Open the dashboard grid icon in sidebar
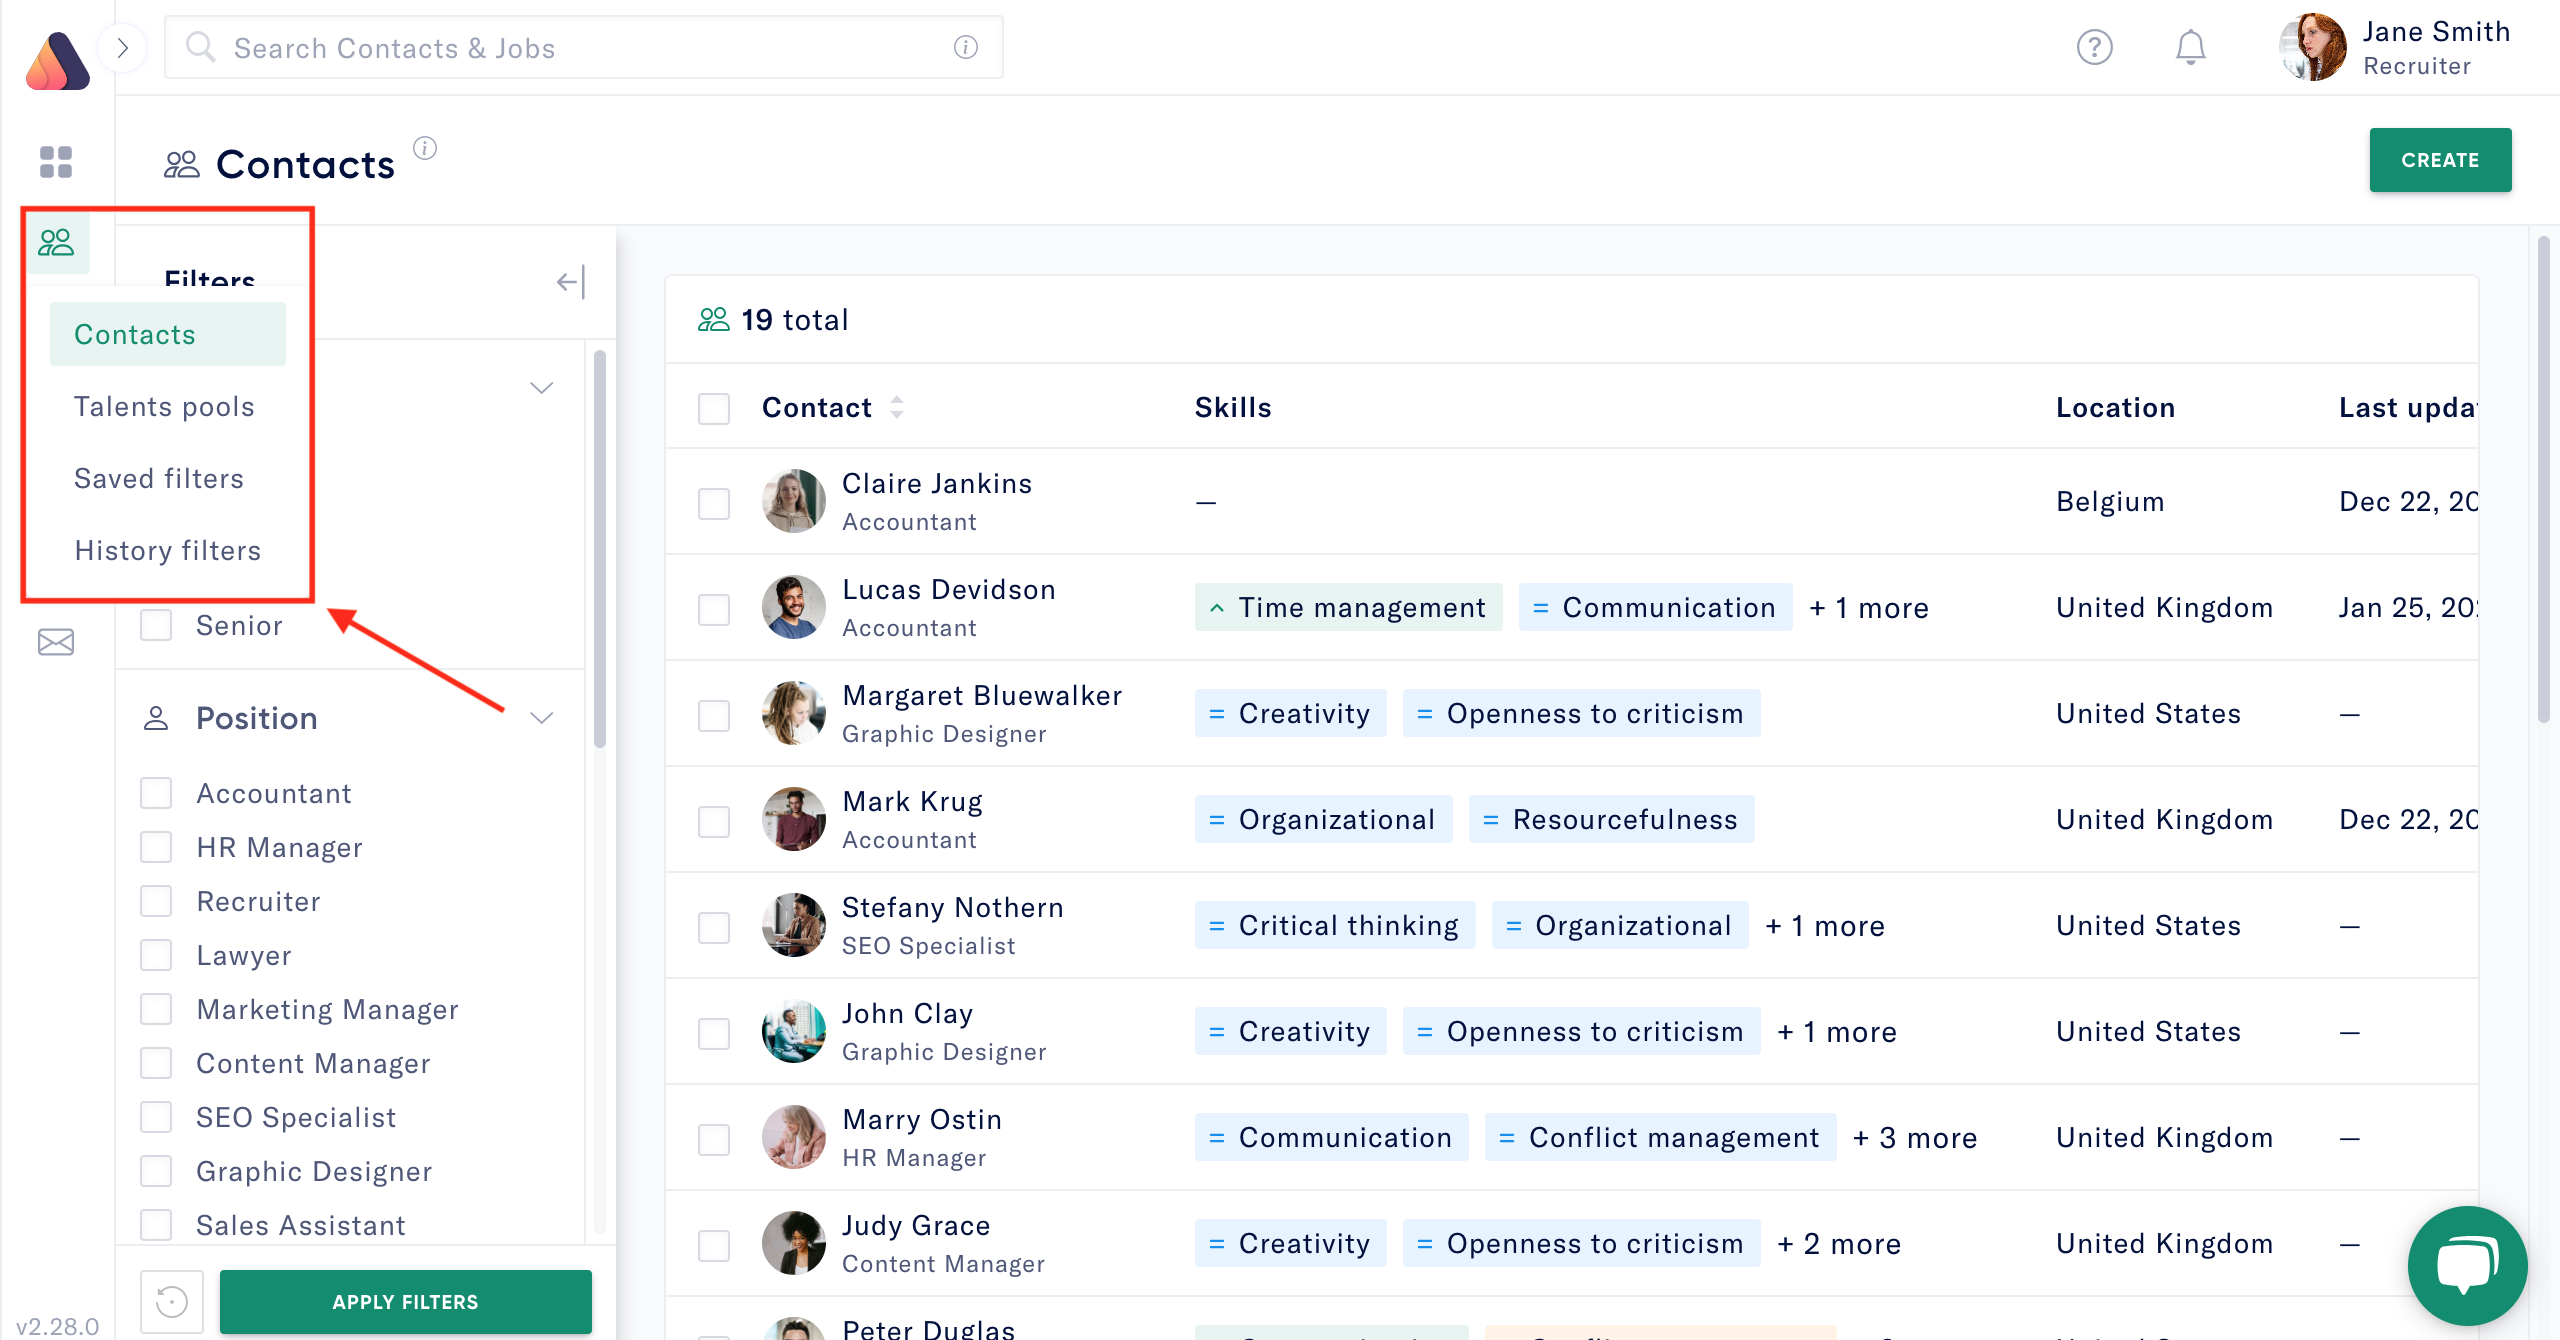The height and width of the screenshot is (1340, 2560). point(55,161)
